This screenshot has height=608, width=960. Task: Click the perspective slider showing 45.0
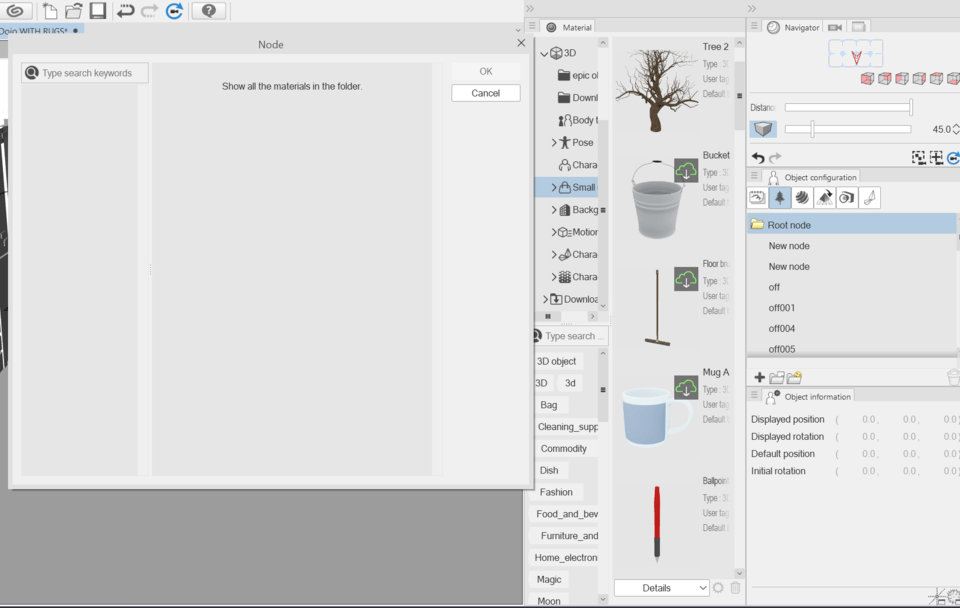pos(848,129)
